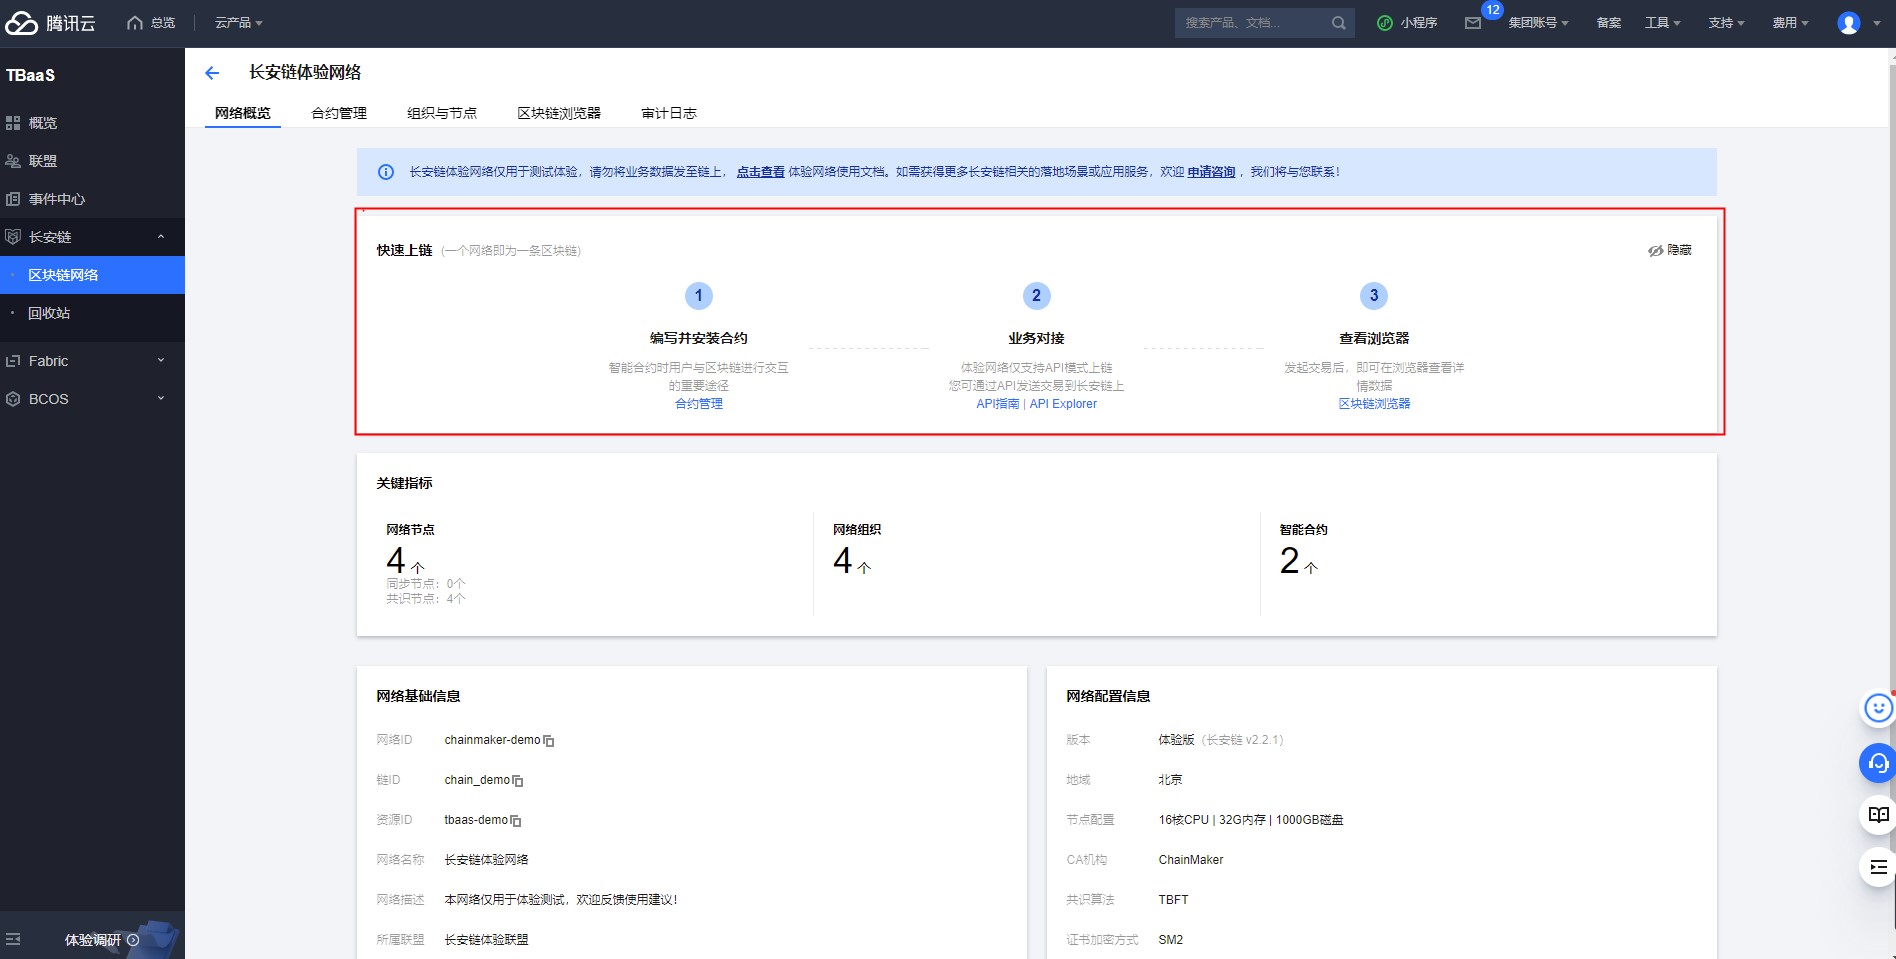Open the message mail icon with badge
The image size is (1896, 959).
point(1473,23)
